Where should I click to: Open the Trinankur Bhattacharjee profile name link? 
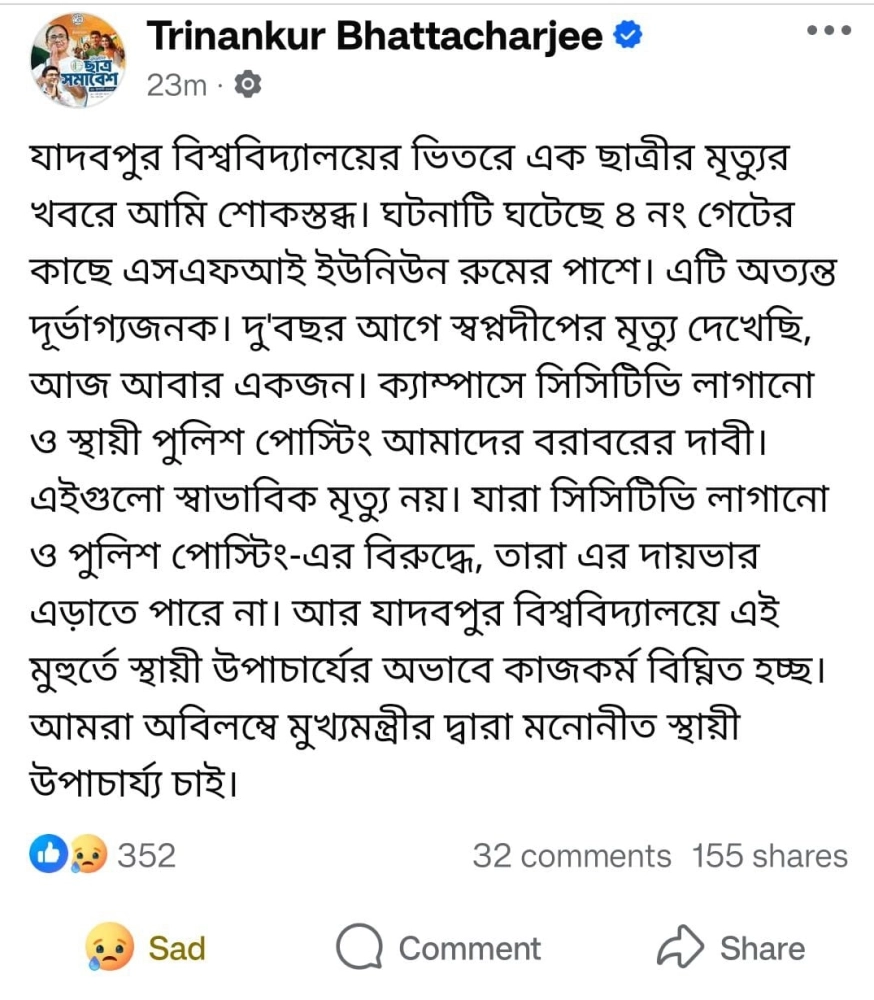click(375, 36)
